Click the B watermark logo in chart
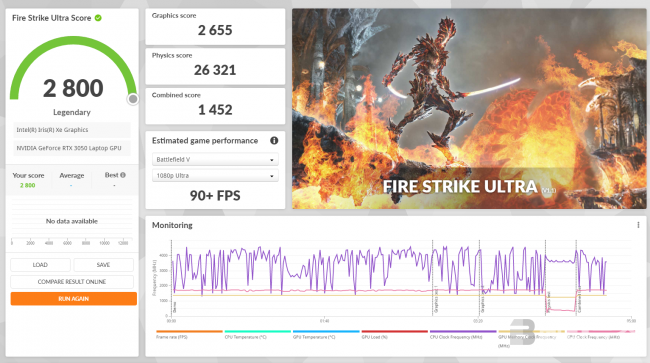 [522, 332]
